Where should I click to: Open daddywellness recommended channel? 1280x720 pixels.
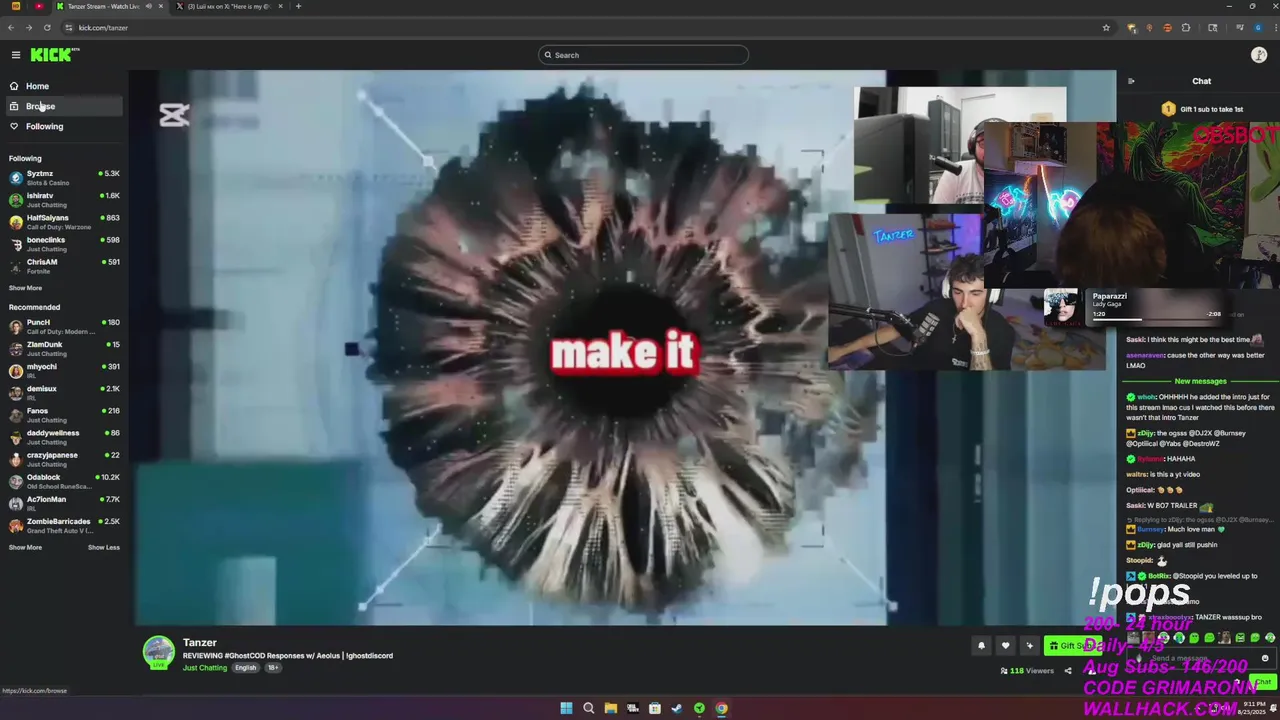64,437
